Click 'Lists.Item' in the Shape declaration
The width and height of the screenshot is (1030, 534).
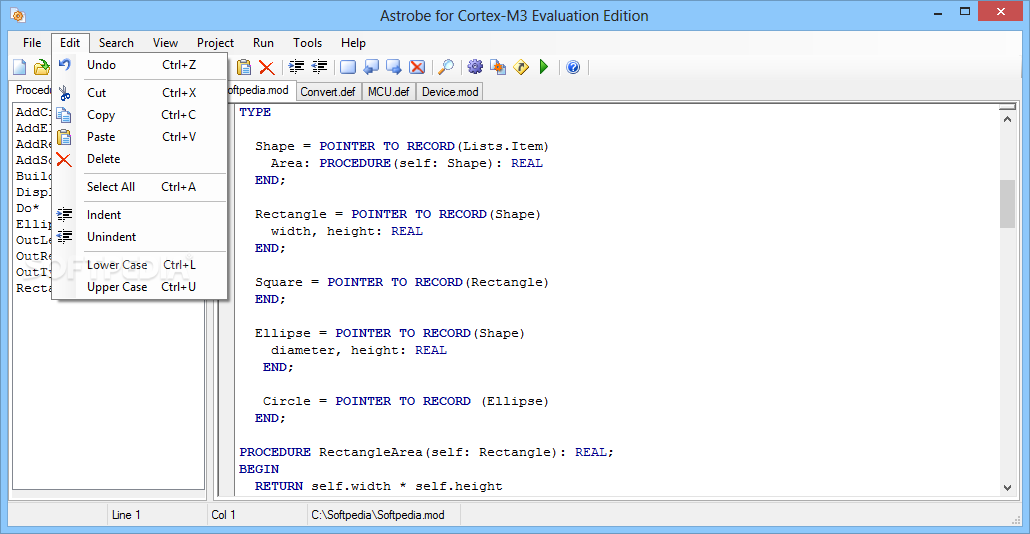tap(503, 146)
